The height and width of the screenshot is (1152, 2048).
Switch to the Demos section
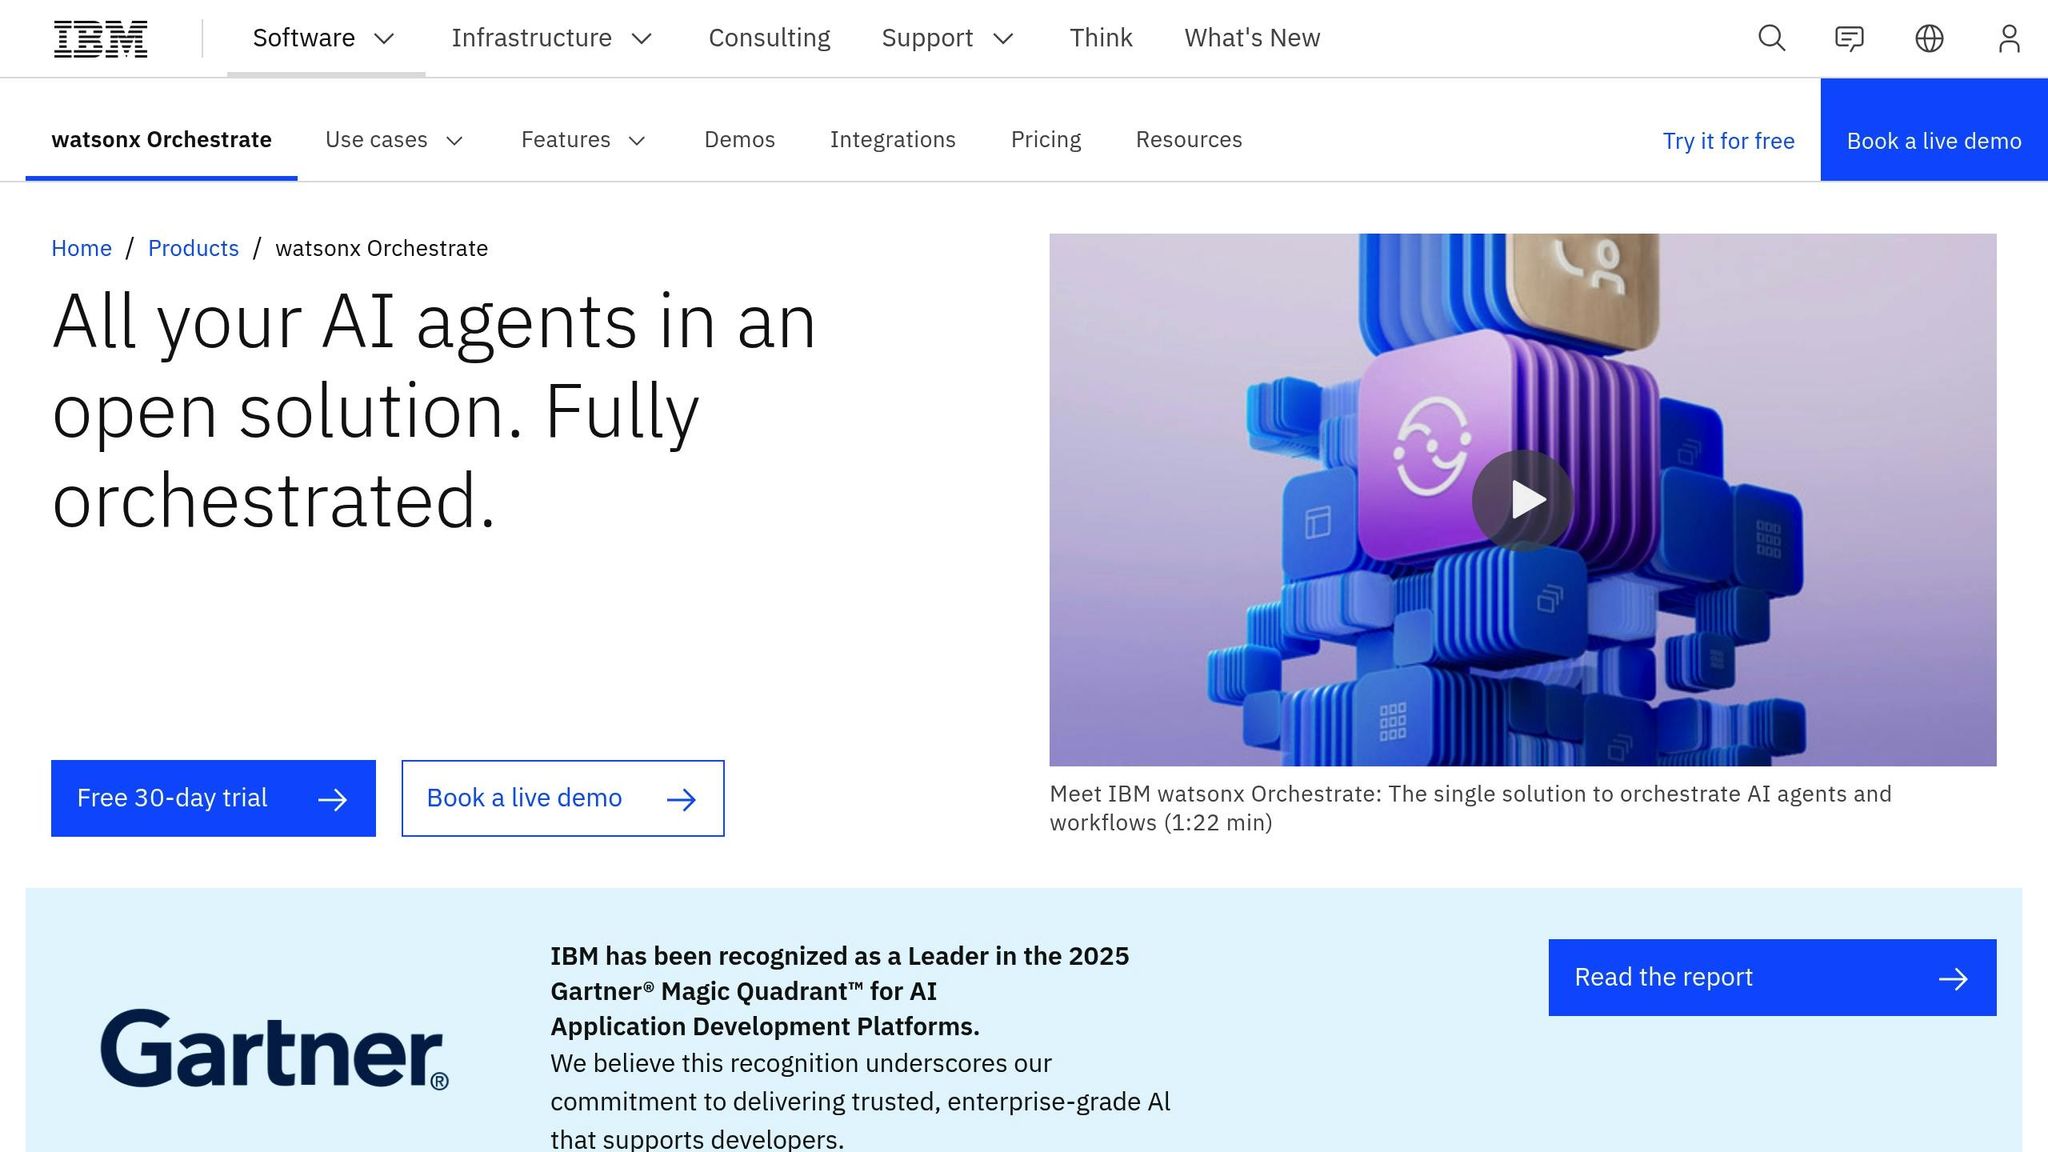pos(739,140)
